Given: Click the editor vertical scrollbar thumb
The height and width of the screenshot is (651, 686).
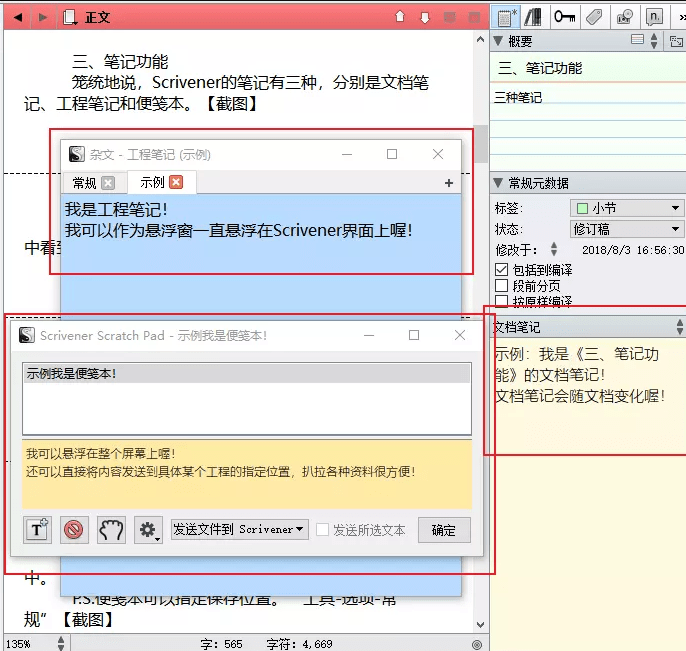Looking at the screenshot, I should pyautogui.click(x=481, y=144).
